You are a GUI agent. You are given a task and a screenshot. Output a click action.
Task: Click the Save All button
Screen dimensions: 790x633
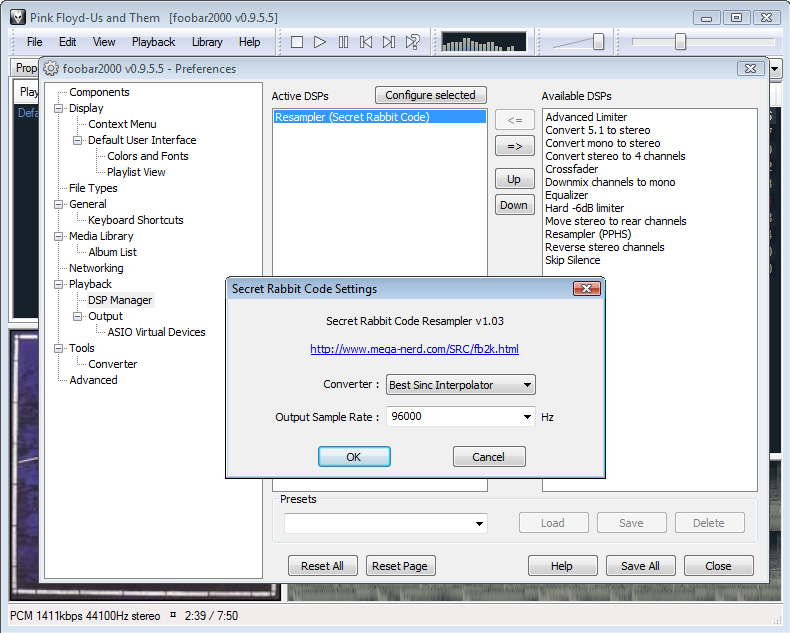tap(640, 566)
